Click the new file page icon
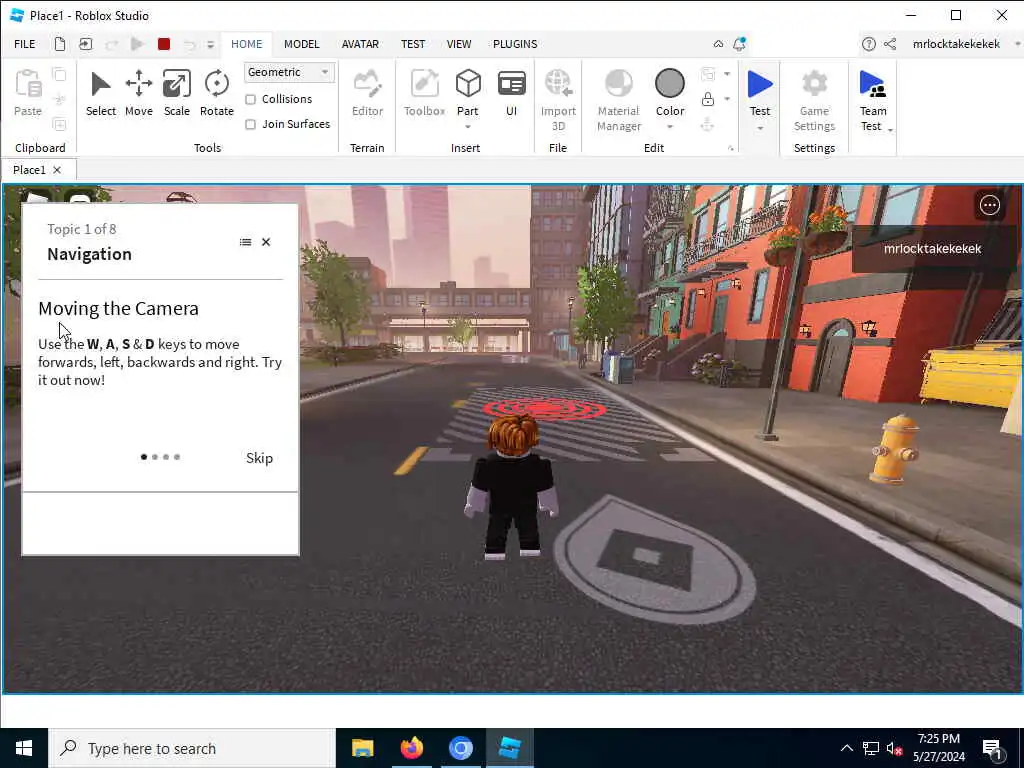1024x768 pixels. click(59, 44)
